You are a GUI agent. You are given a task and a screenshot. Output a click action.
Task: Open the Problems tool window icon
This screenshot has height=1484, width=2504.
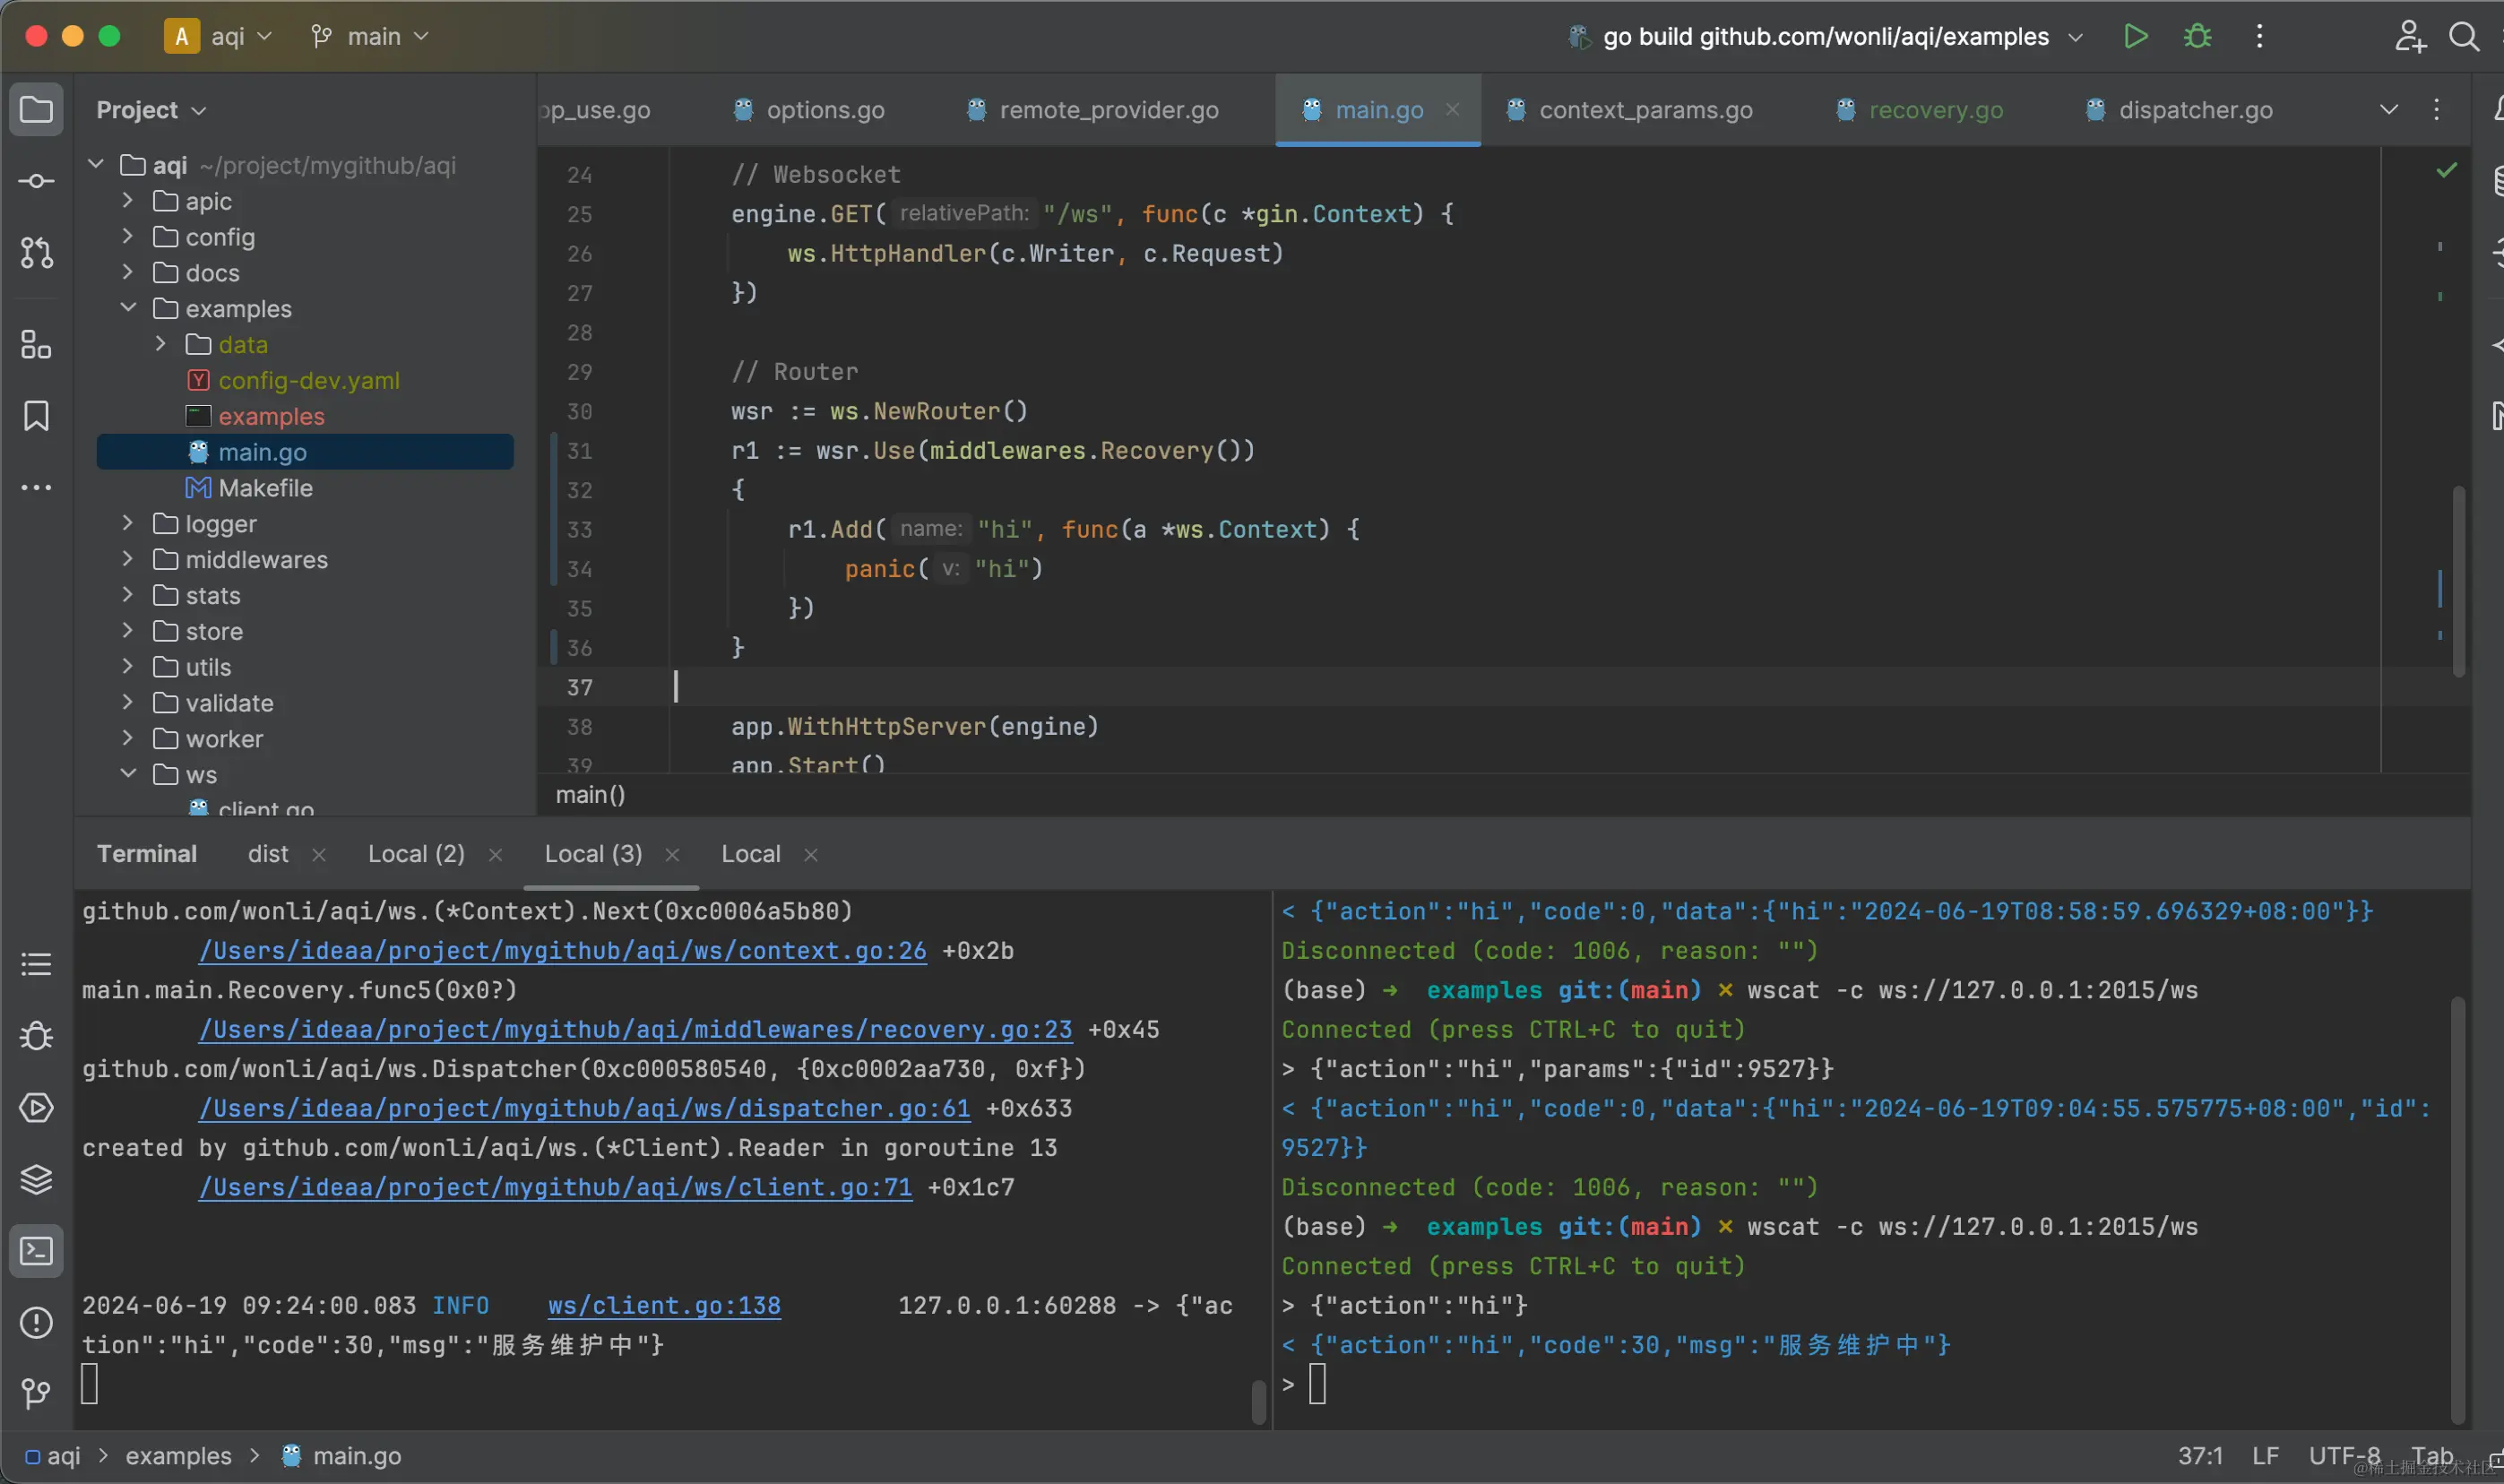click(x=36, y=1322)
